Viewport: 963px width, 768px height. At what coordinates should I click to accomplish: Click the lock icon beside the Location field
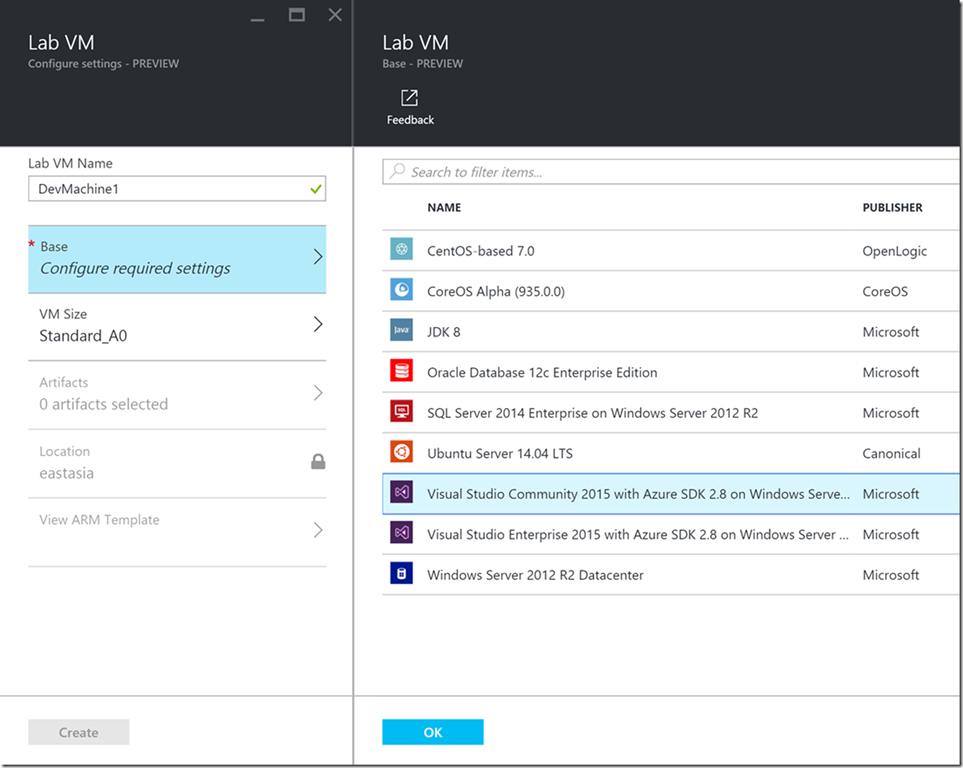point(318,462)
